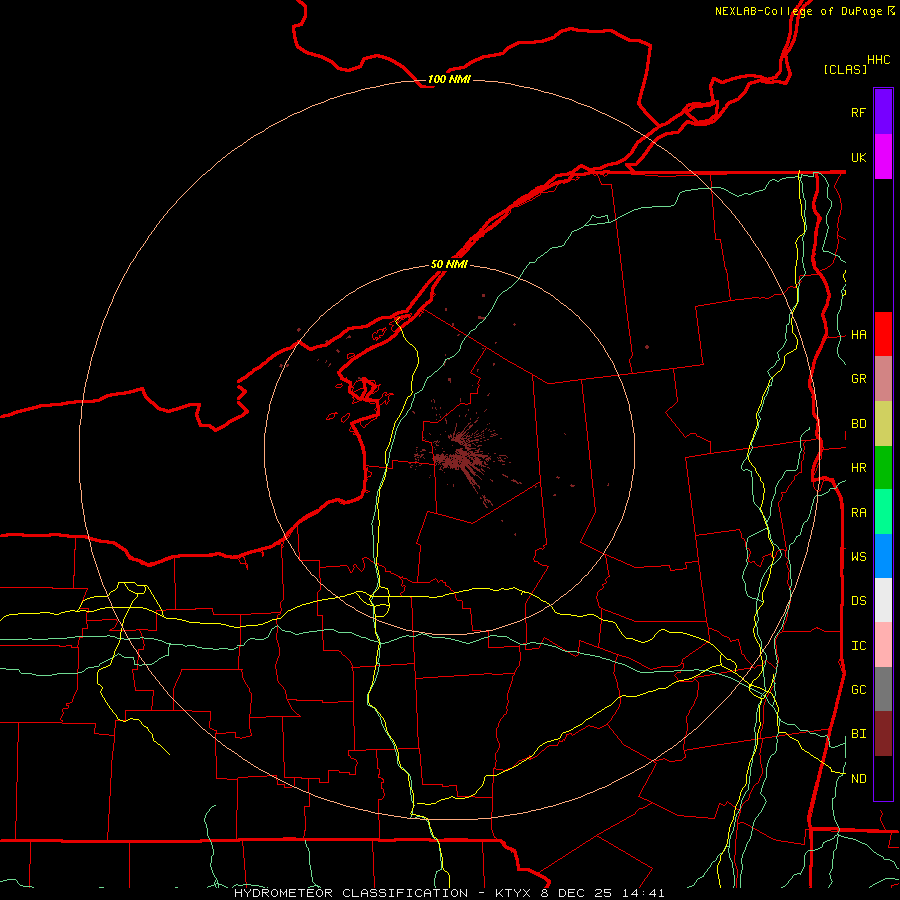Click the UK legend label
The image size is (900, 900).
(x=858, y=157)
